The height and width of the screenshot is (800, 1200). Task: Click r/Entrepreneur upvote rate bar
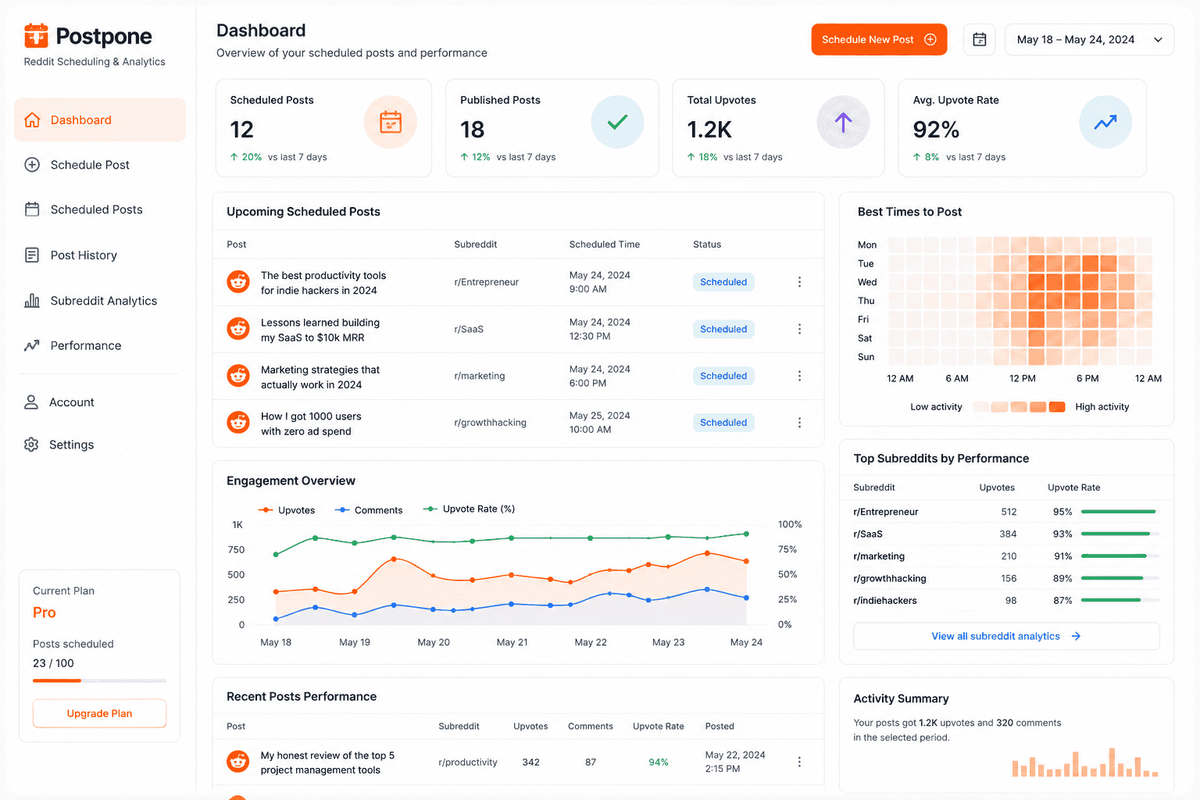click(1119, 512)
